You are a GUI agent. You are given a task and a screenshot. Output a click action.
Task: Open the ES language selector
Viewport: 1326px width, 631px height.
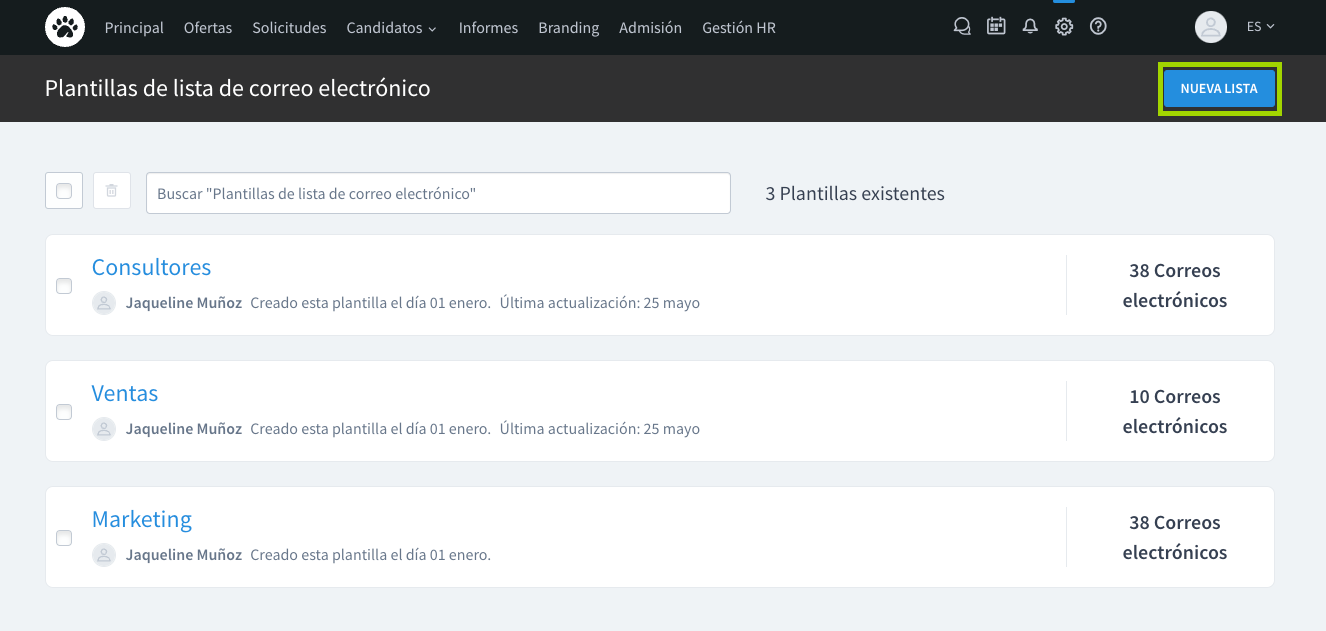click(1261, 27)
